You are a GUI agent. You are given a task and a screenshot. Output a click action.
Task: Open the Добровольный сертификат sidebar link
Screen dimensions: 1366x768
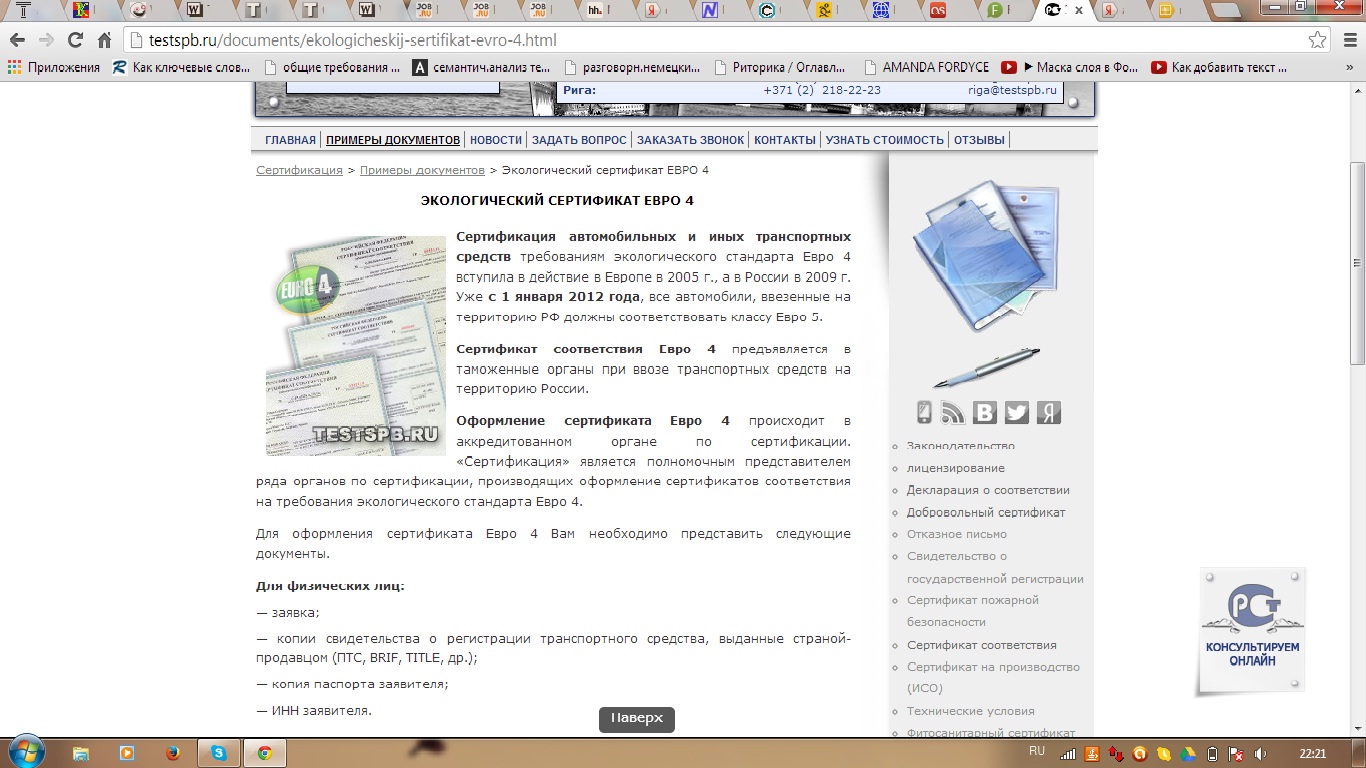pos(986,512)
